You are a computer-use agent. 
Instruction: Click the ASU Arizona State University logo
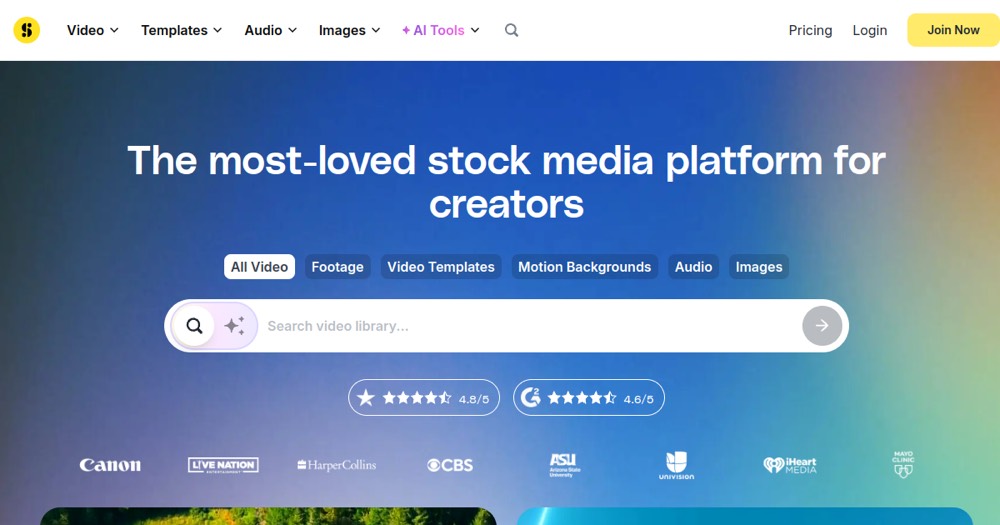pos(564,465)
